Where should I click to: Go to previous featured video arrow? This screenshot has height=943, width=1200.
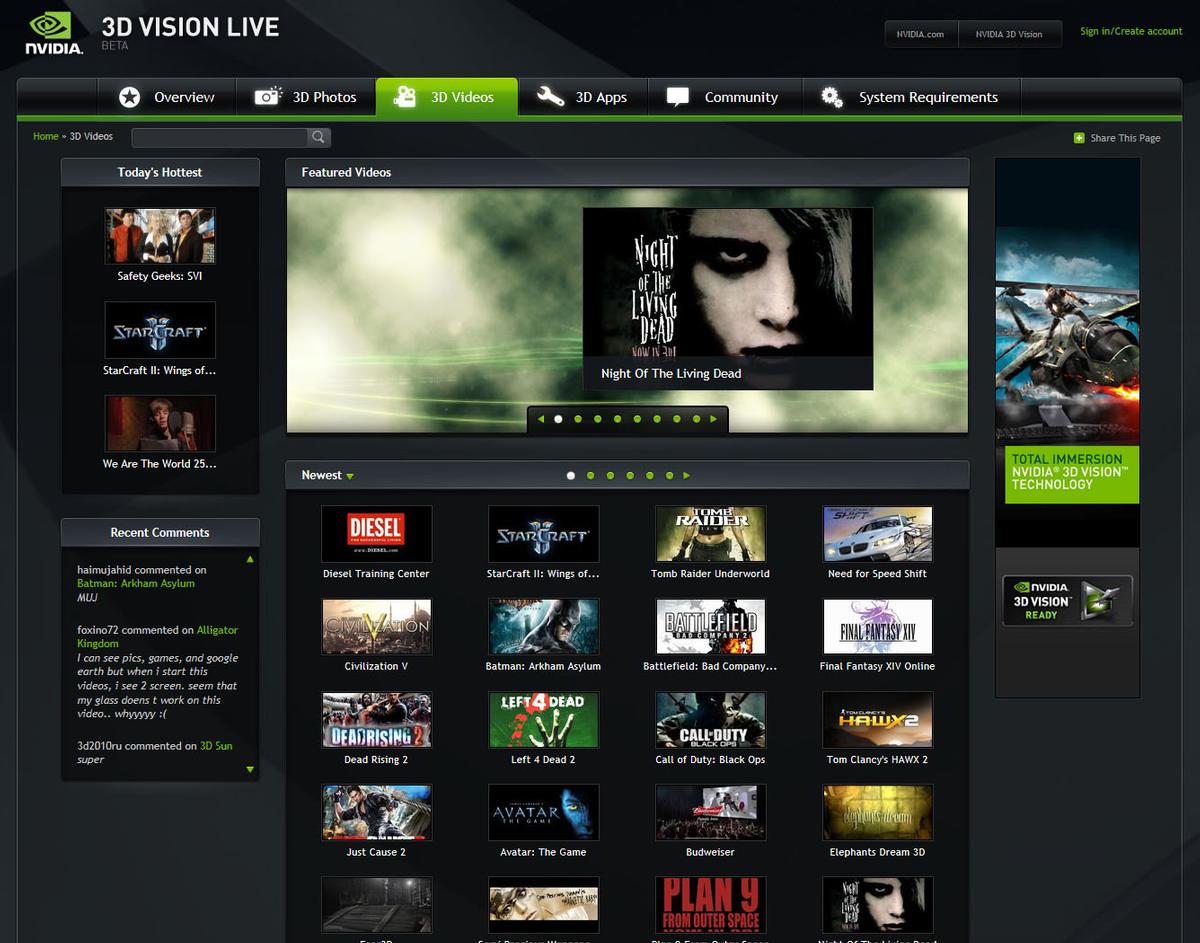point(541,419)
